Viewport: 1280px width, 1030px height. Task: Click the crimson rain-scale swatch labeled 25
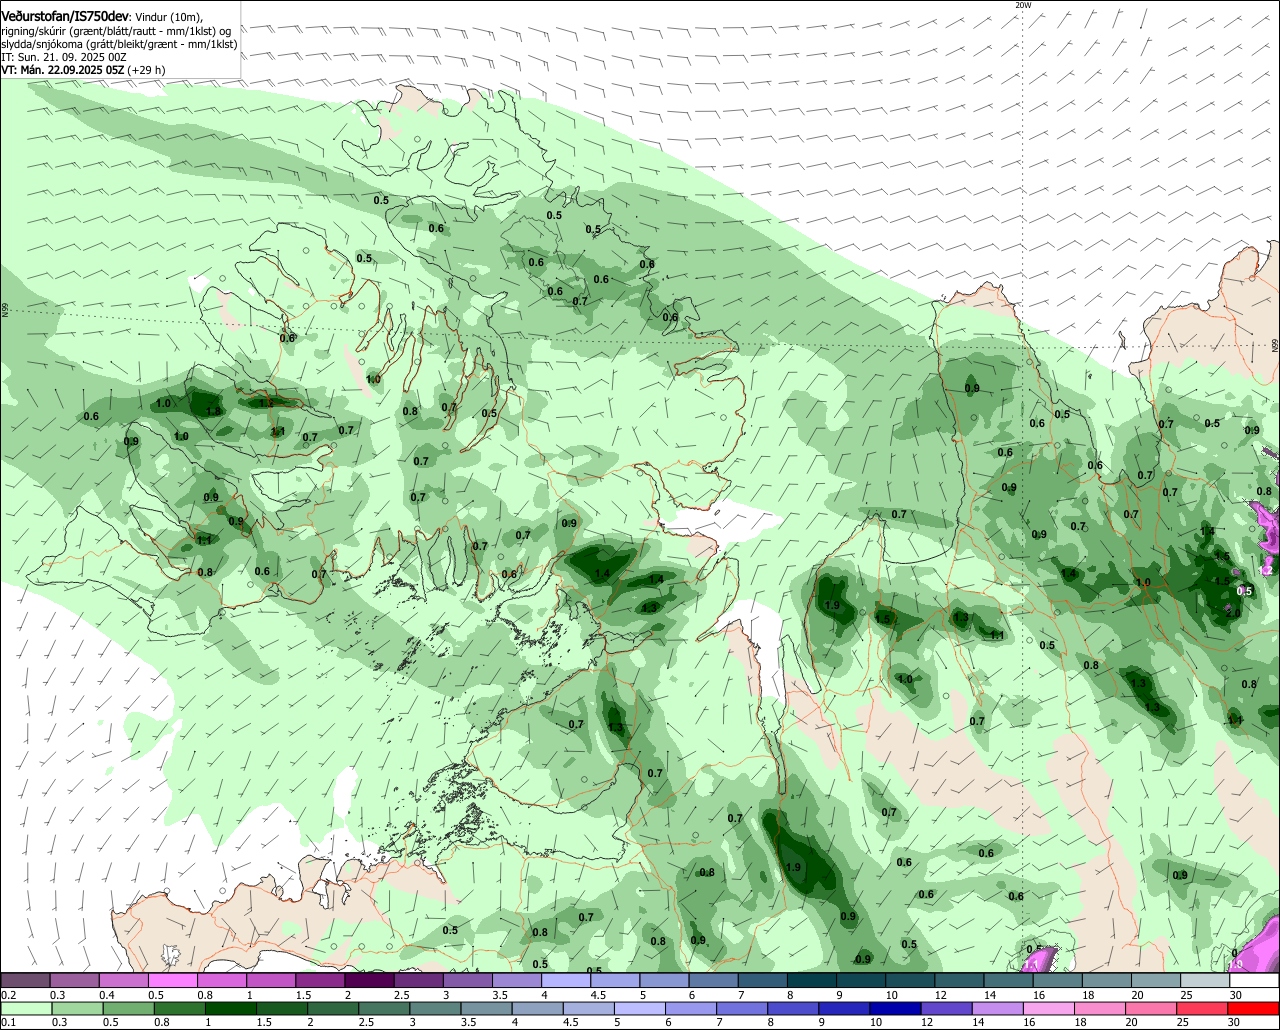pos(1203,1008)
